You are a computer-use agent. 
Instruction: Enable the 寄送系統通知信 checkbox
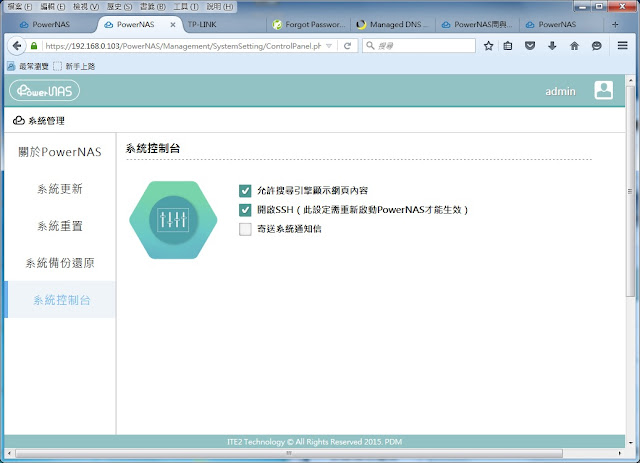[x=245, y=229]
